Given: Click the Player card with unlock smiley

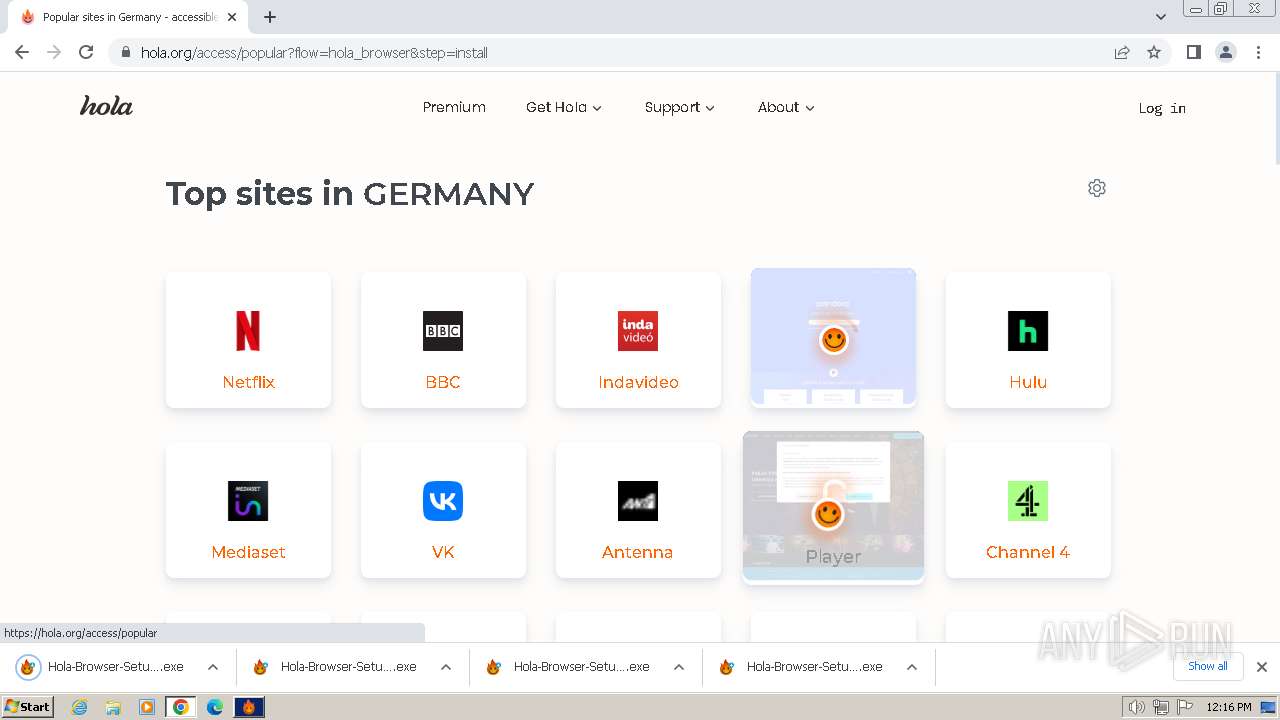Looking at the screenshot, I should 833,507.
